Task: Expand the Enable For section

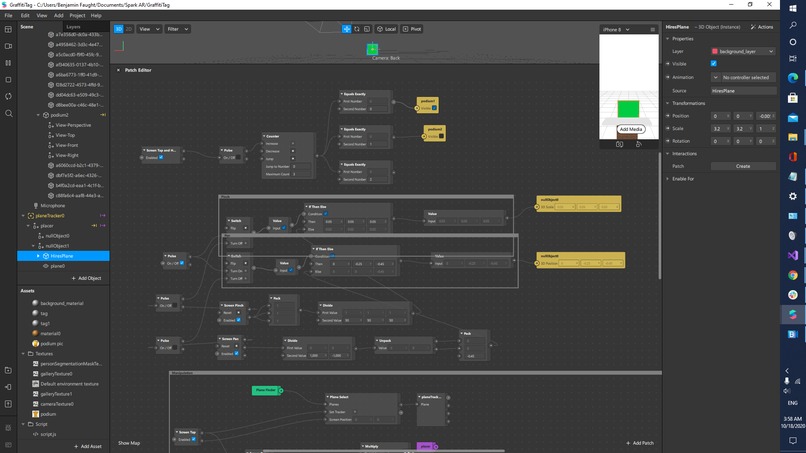Action: tap(668, 179)
